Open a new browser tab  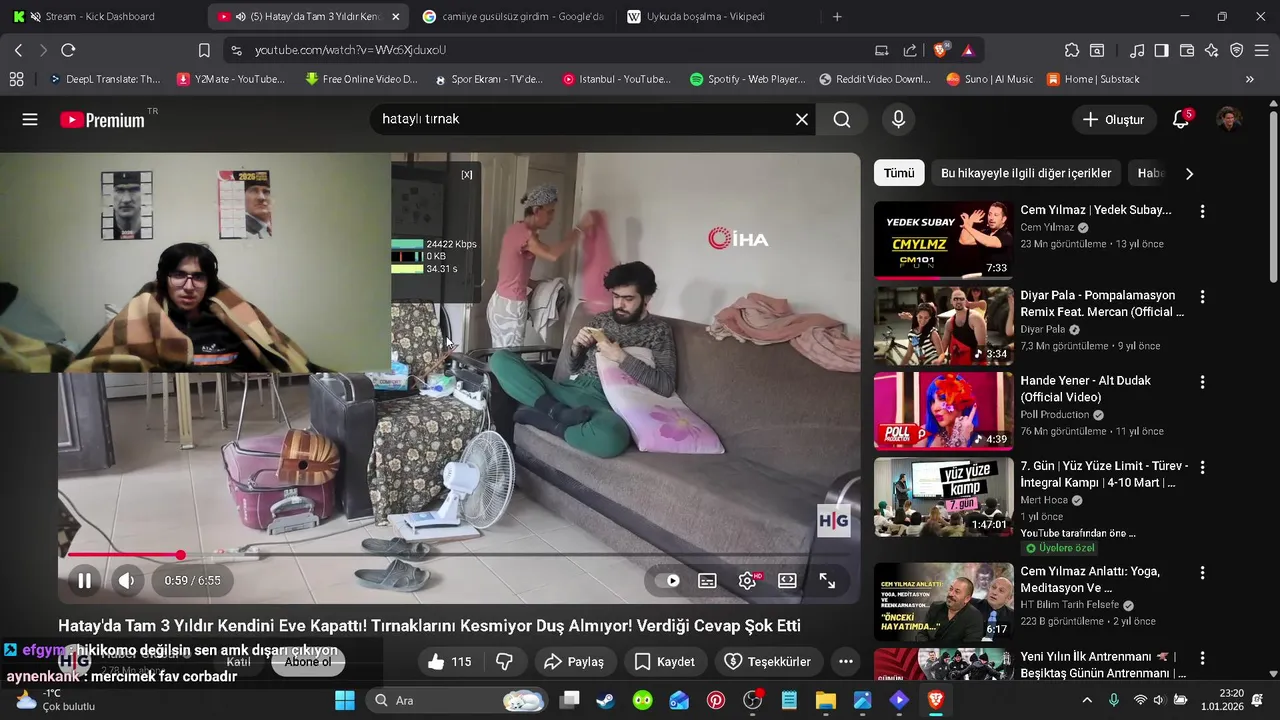(x=837, y=16)
